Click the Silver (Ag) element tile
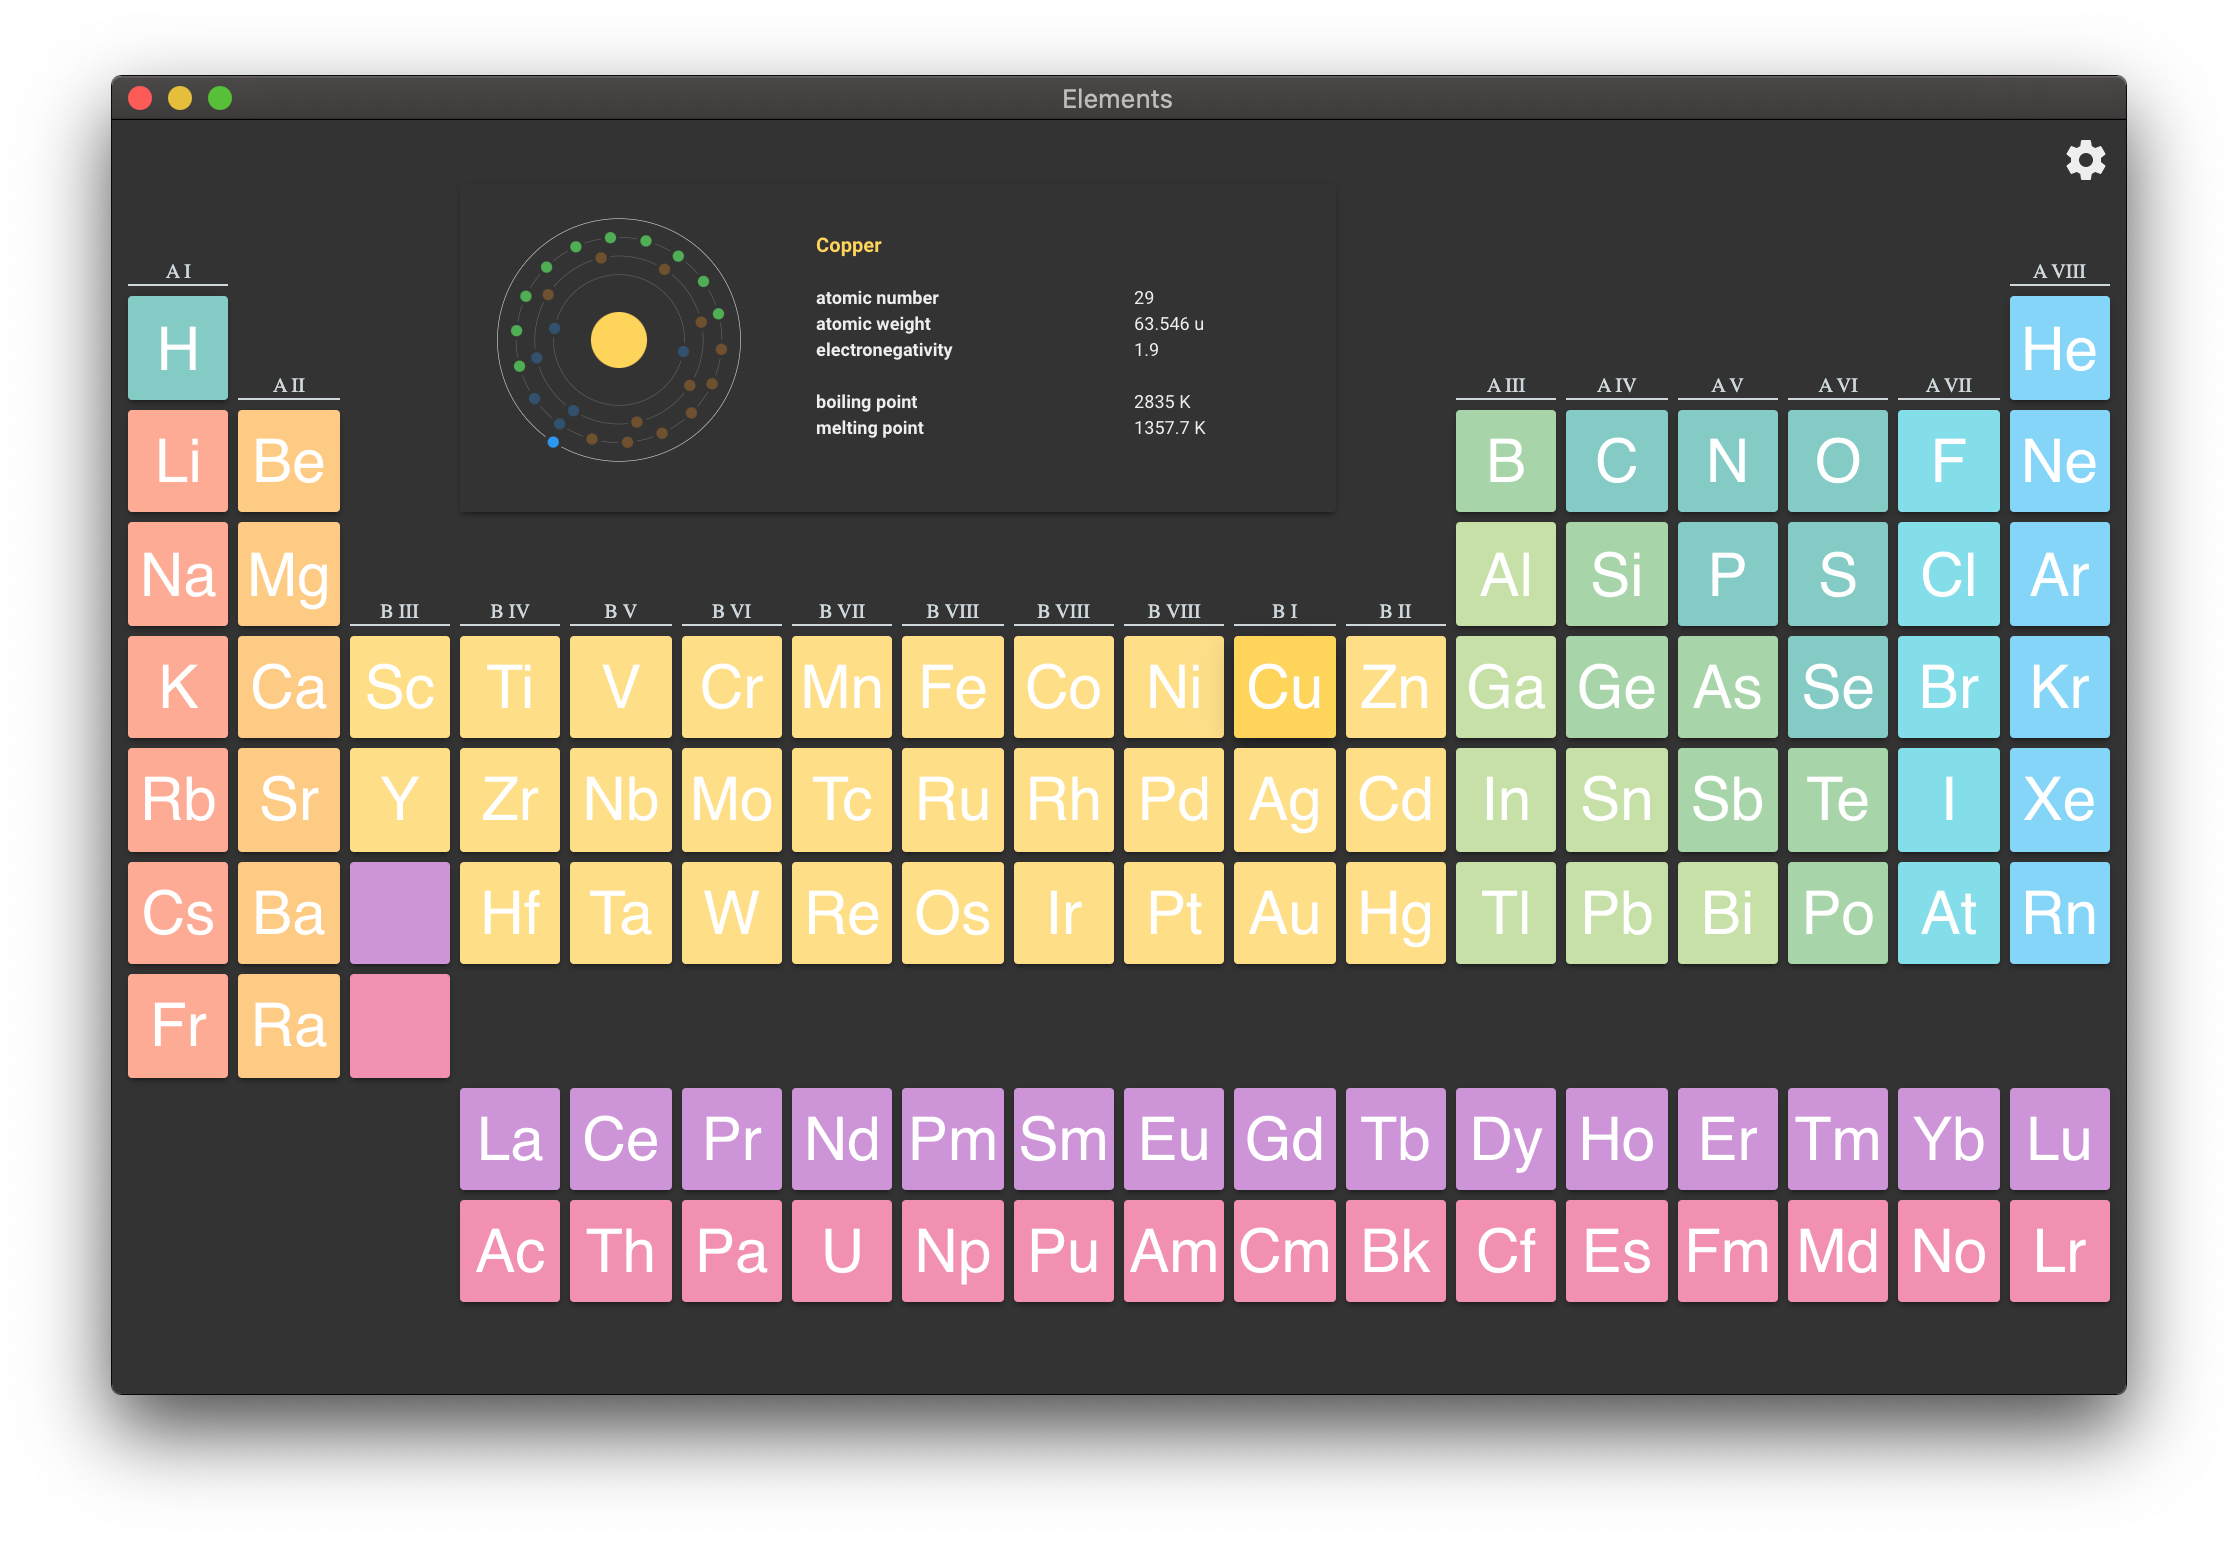This screenshot has height=1542, width=2238. click(1284, 800)
